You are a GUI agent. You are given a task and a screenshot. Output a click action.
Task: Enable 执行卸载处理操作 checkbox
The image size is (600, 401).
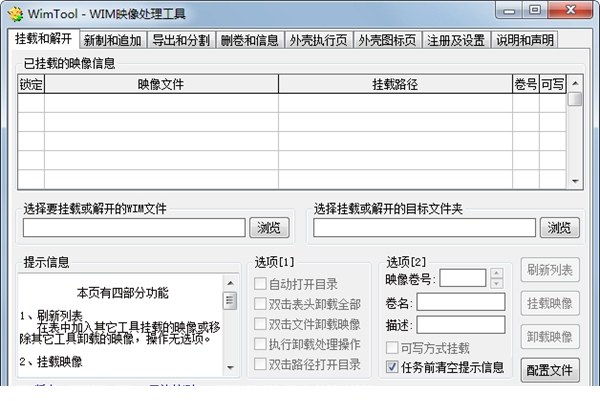pos(260,344)
